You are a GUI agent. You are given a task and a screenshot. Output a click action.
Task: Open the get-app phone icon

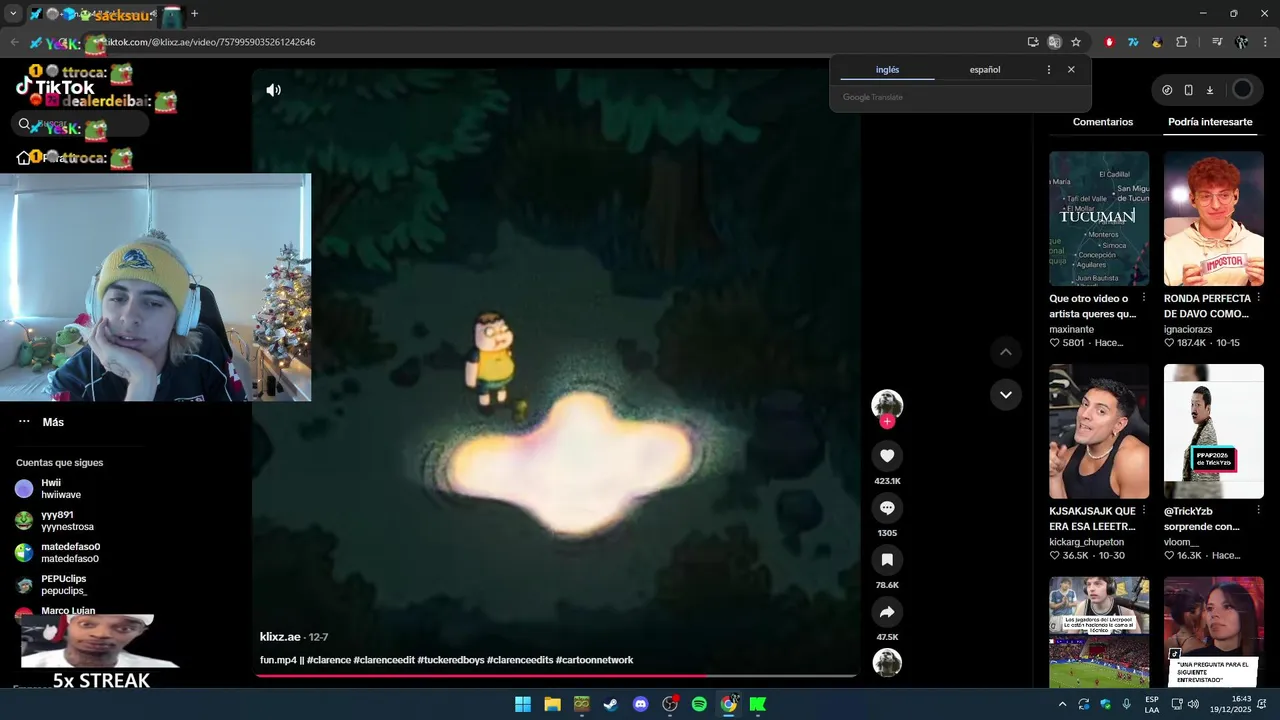(1188, 90)
